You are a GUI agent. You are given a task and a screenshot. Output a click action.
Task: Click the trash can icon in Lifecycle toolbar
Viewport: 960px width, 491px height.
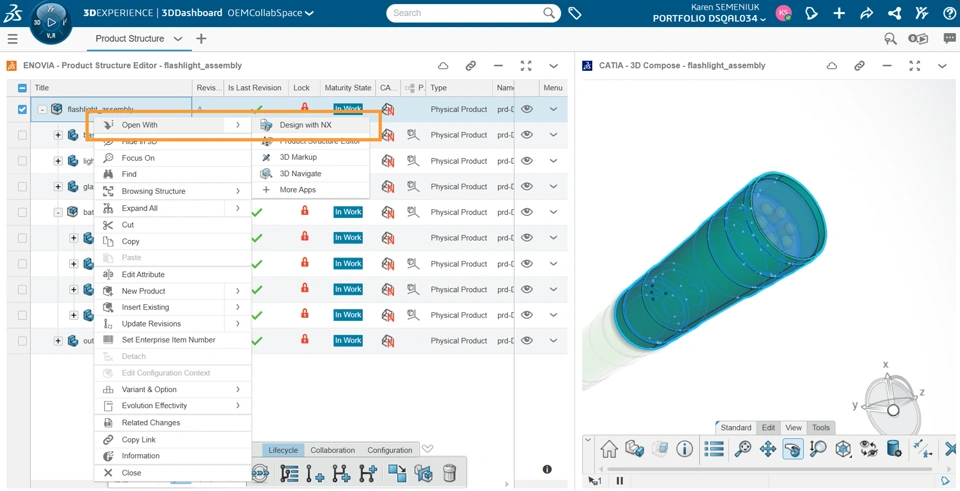point(449,473)
